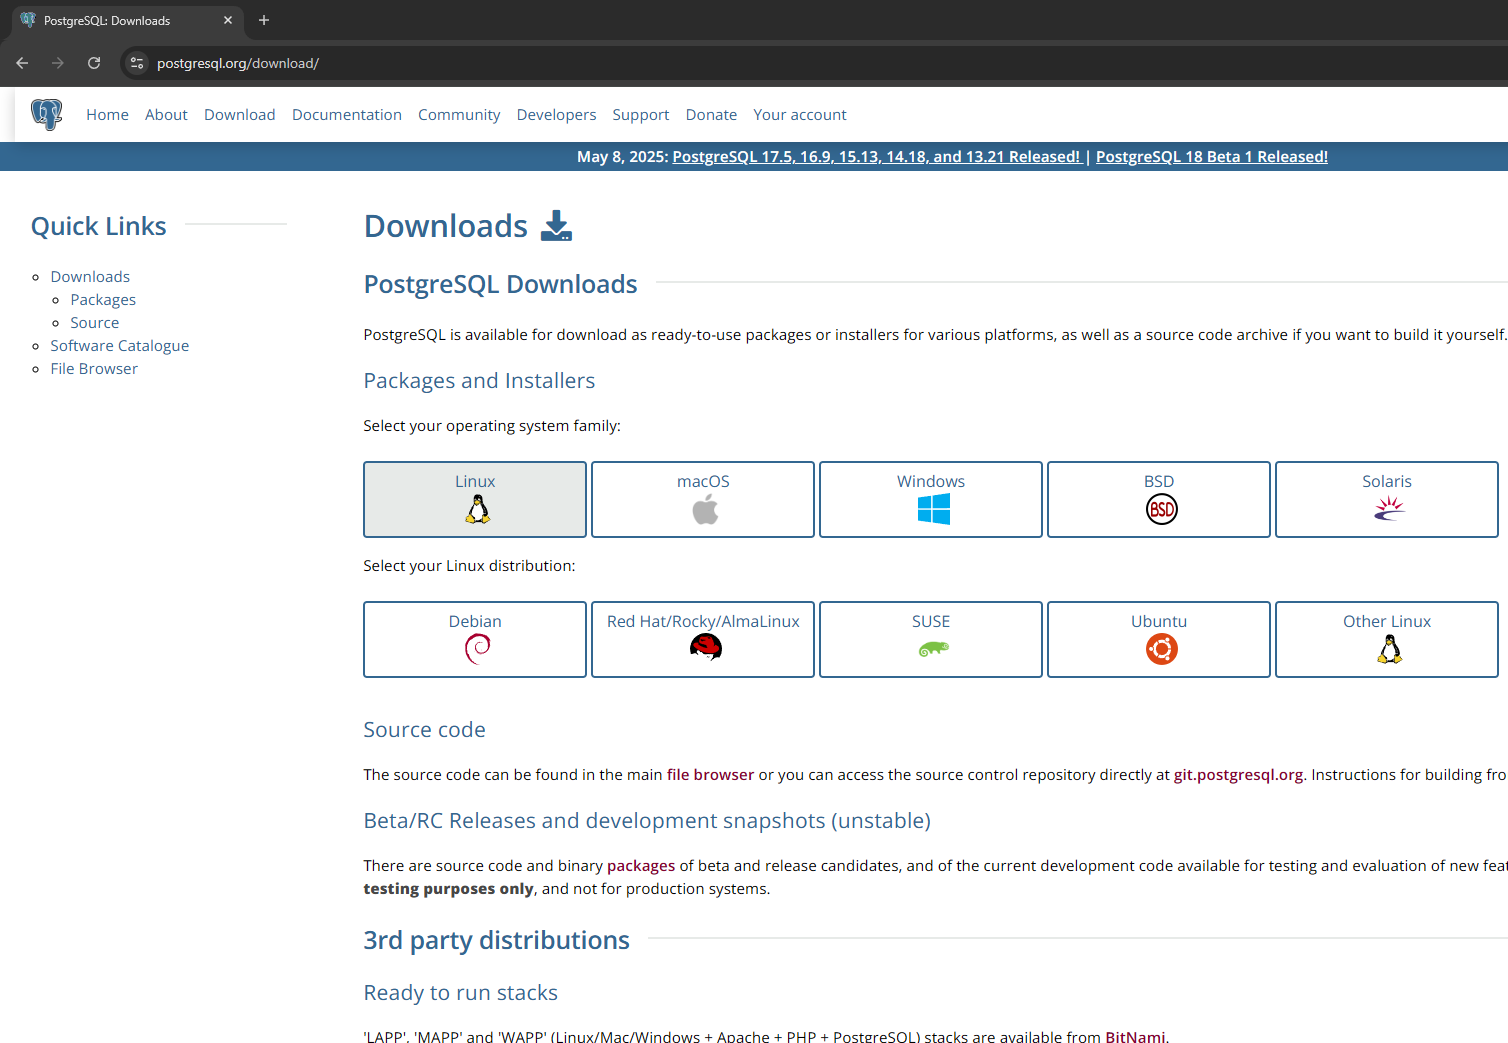Open Your account menu item
Image resolution: width=1508 pixels, height=1043 pixels.
(800, 115)
